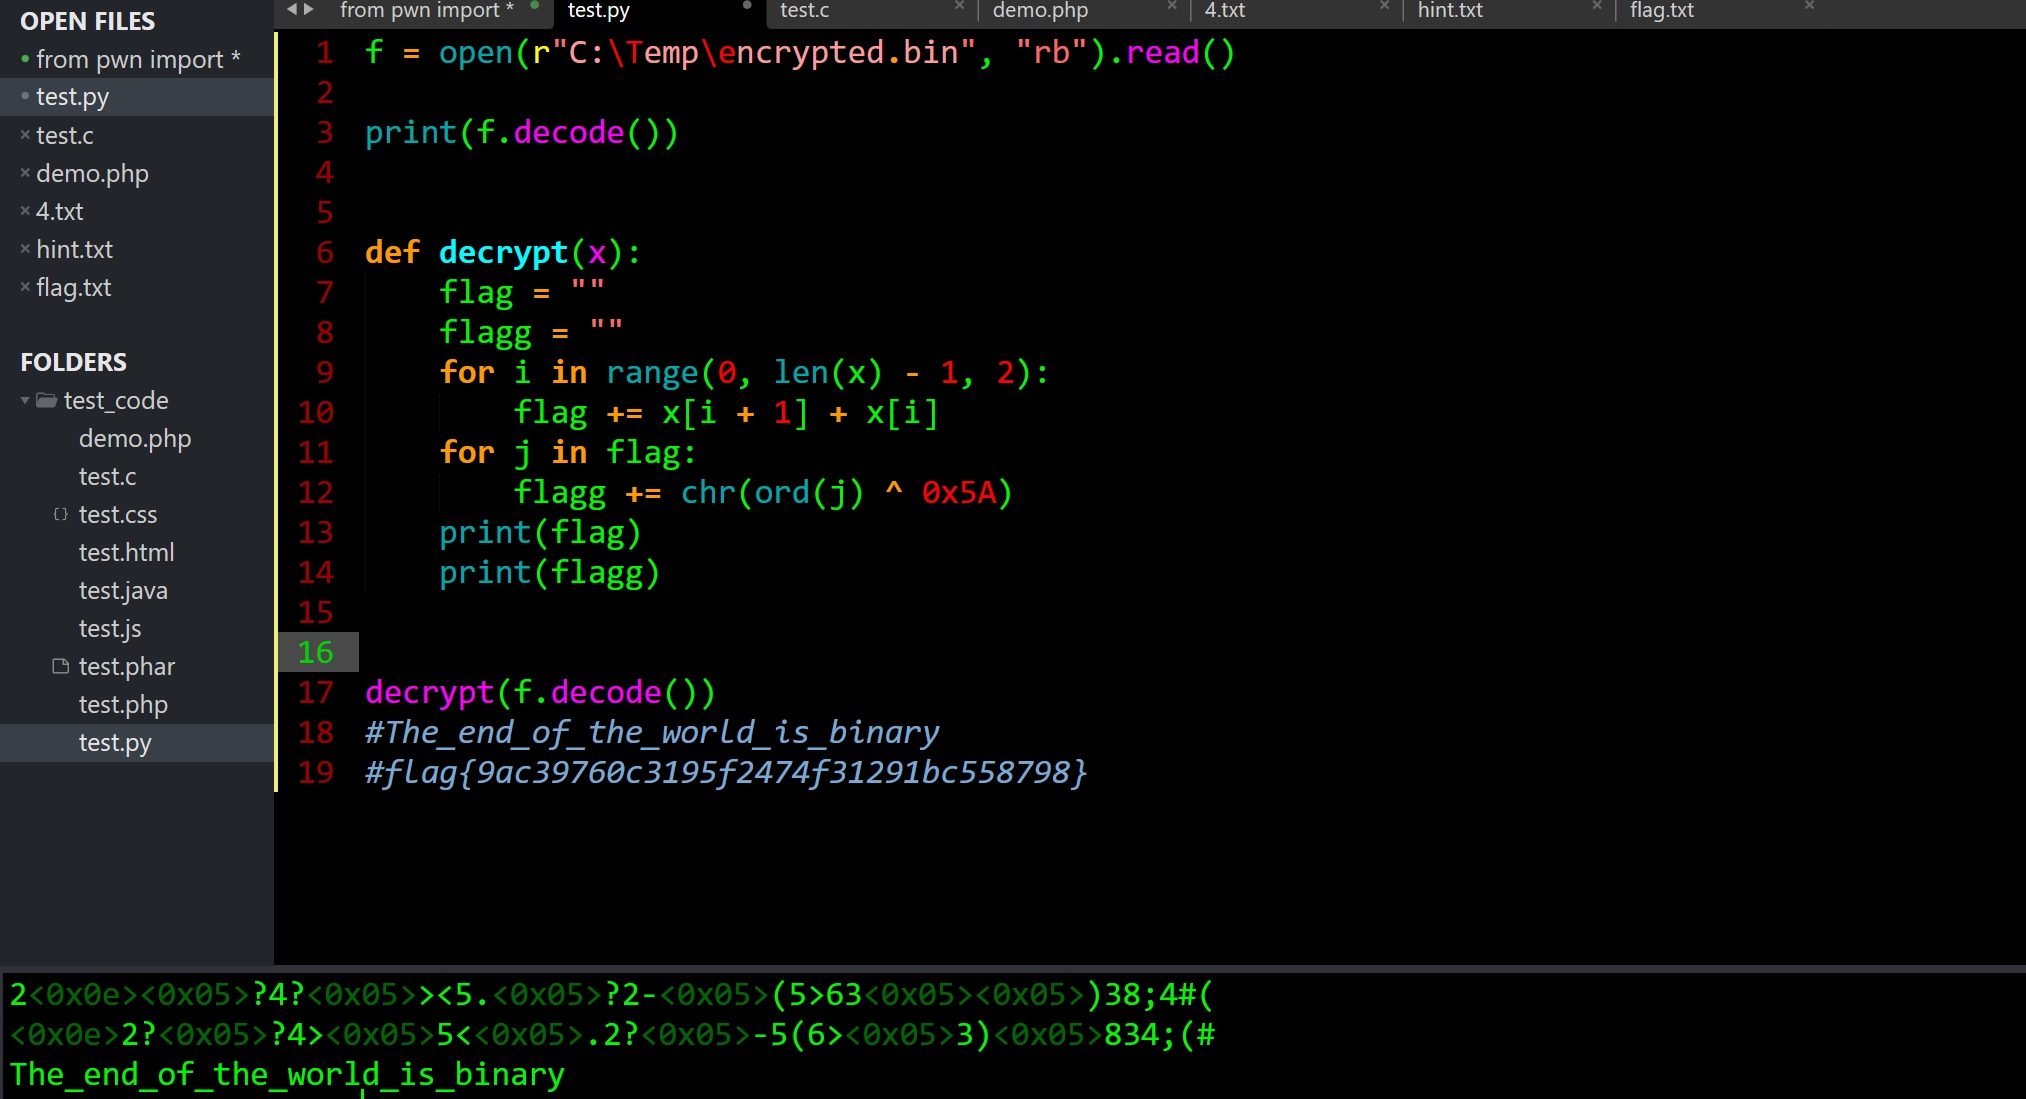
Task: Click line number 16 in the gutter
Action: tap(316, 653)
